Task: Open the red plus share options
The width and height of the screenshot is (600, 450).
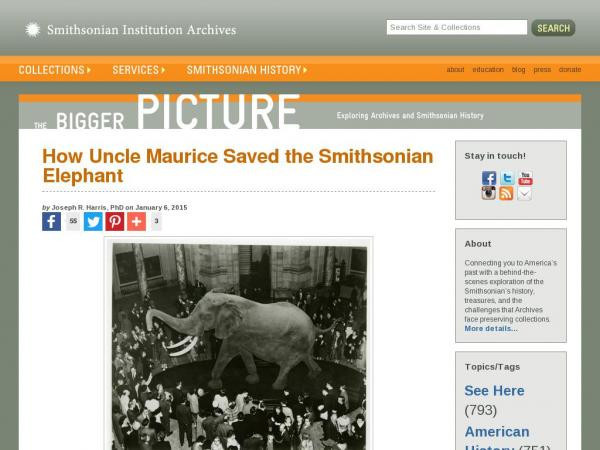Action: click(x=137, y=222)
